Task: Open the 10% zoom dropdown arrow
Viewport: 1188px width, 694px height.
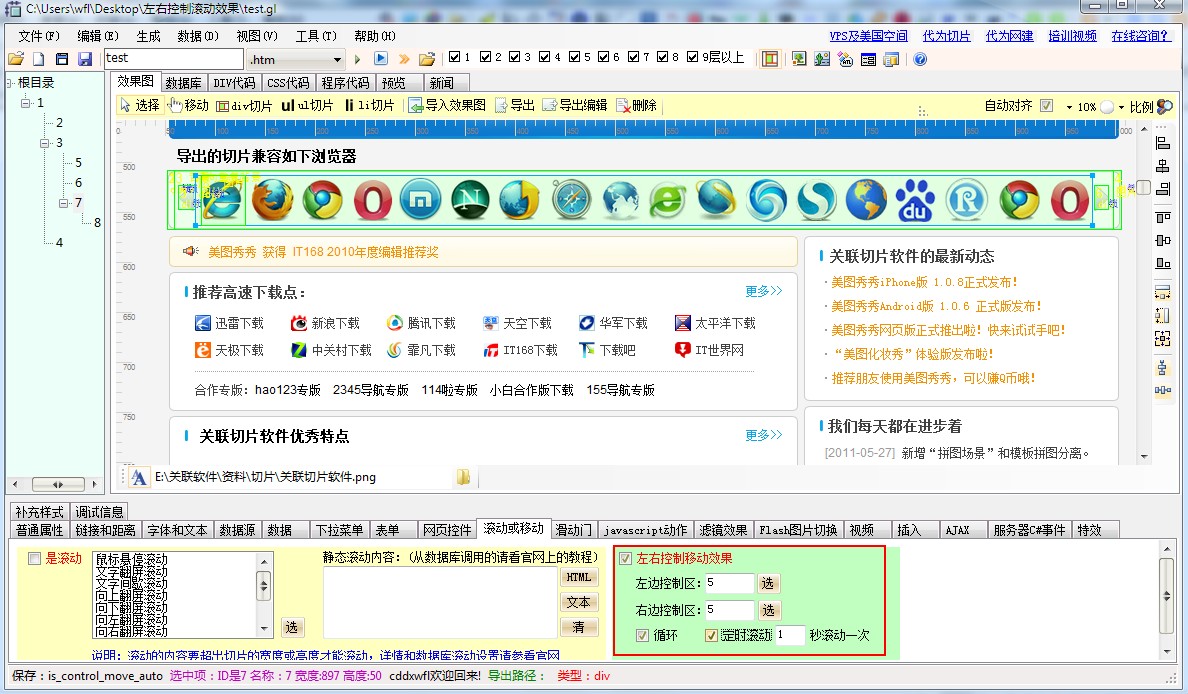Action: tap(1069, 107)
